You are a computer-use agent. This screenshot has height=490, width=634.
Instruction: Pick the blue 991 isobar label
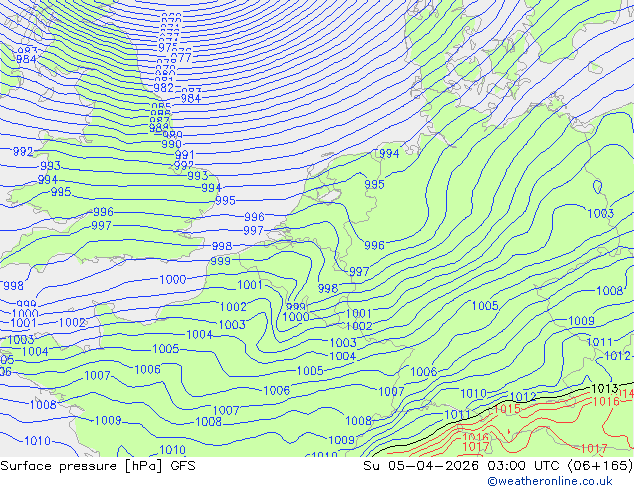pos(184,155)
